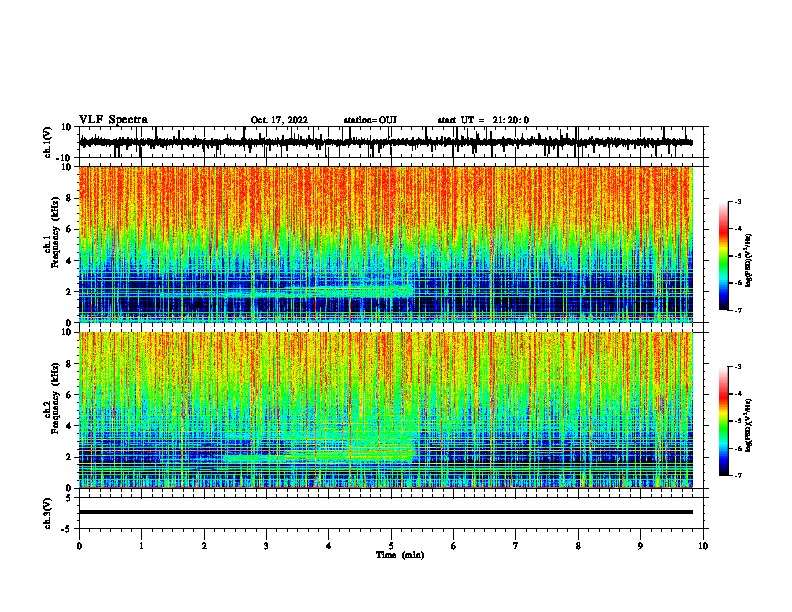Screen dimensions: 792x612
Task: Click the "-3" label on ch.1 color bar
Action: click(x=738, y=201)
